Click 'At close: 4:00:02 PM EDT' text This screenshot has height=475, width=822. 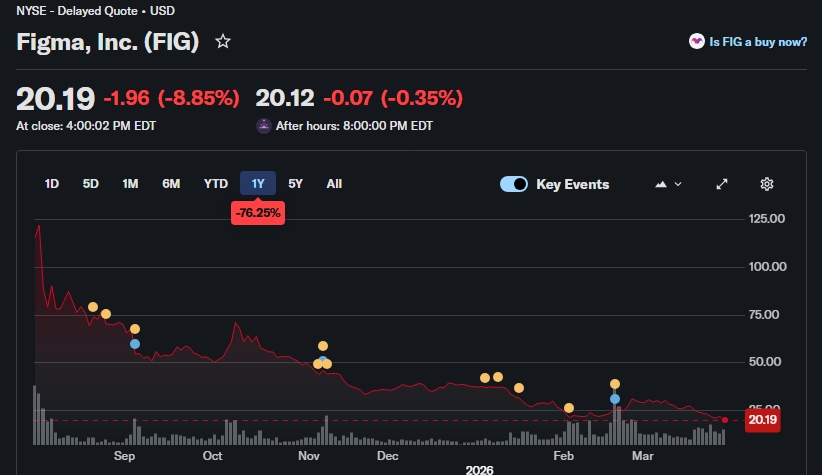86,126
